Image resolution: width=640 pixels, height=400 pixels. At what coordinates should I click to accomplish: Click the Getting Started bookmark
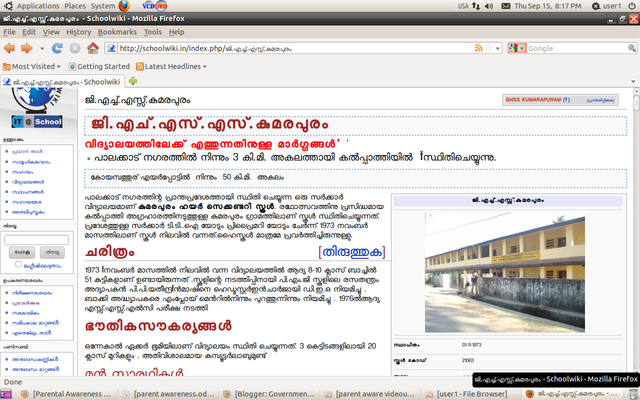(99, 67)
